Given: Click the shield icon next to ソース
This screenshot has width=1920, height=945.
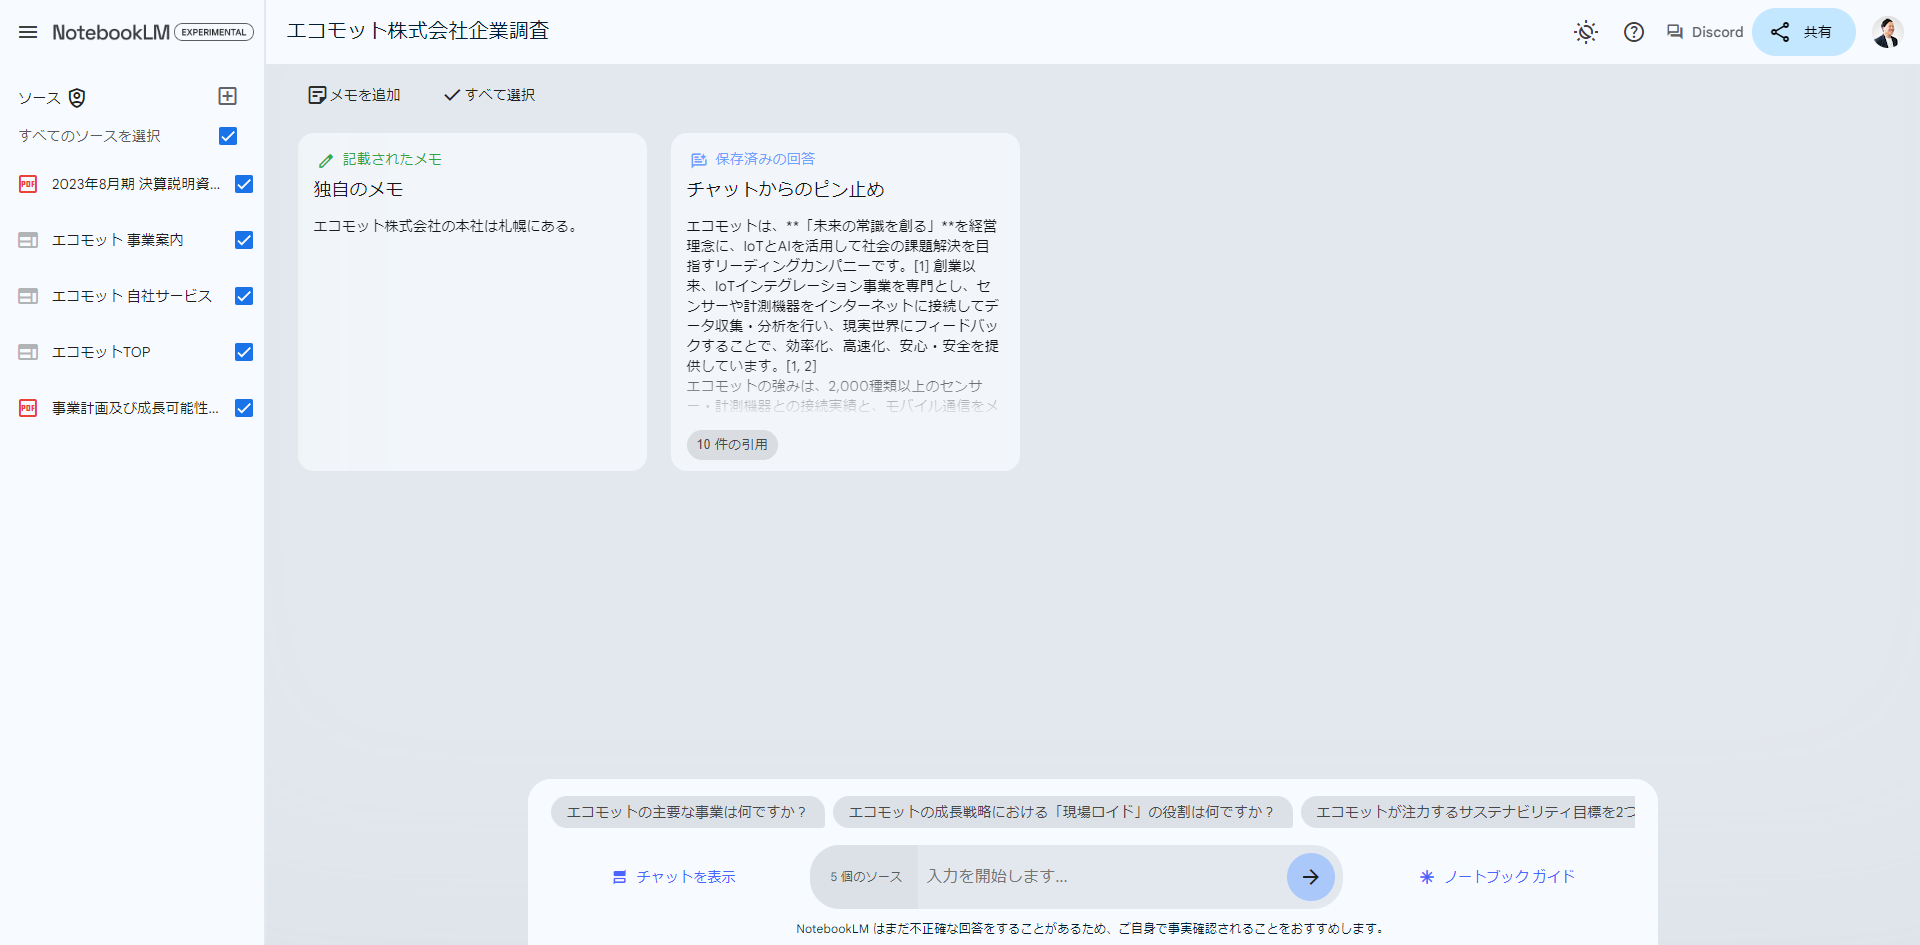Looking at the screenshot, I should pos(77,97).
